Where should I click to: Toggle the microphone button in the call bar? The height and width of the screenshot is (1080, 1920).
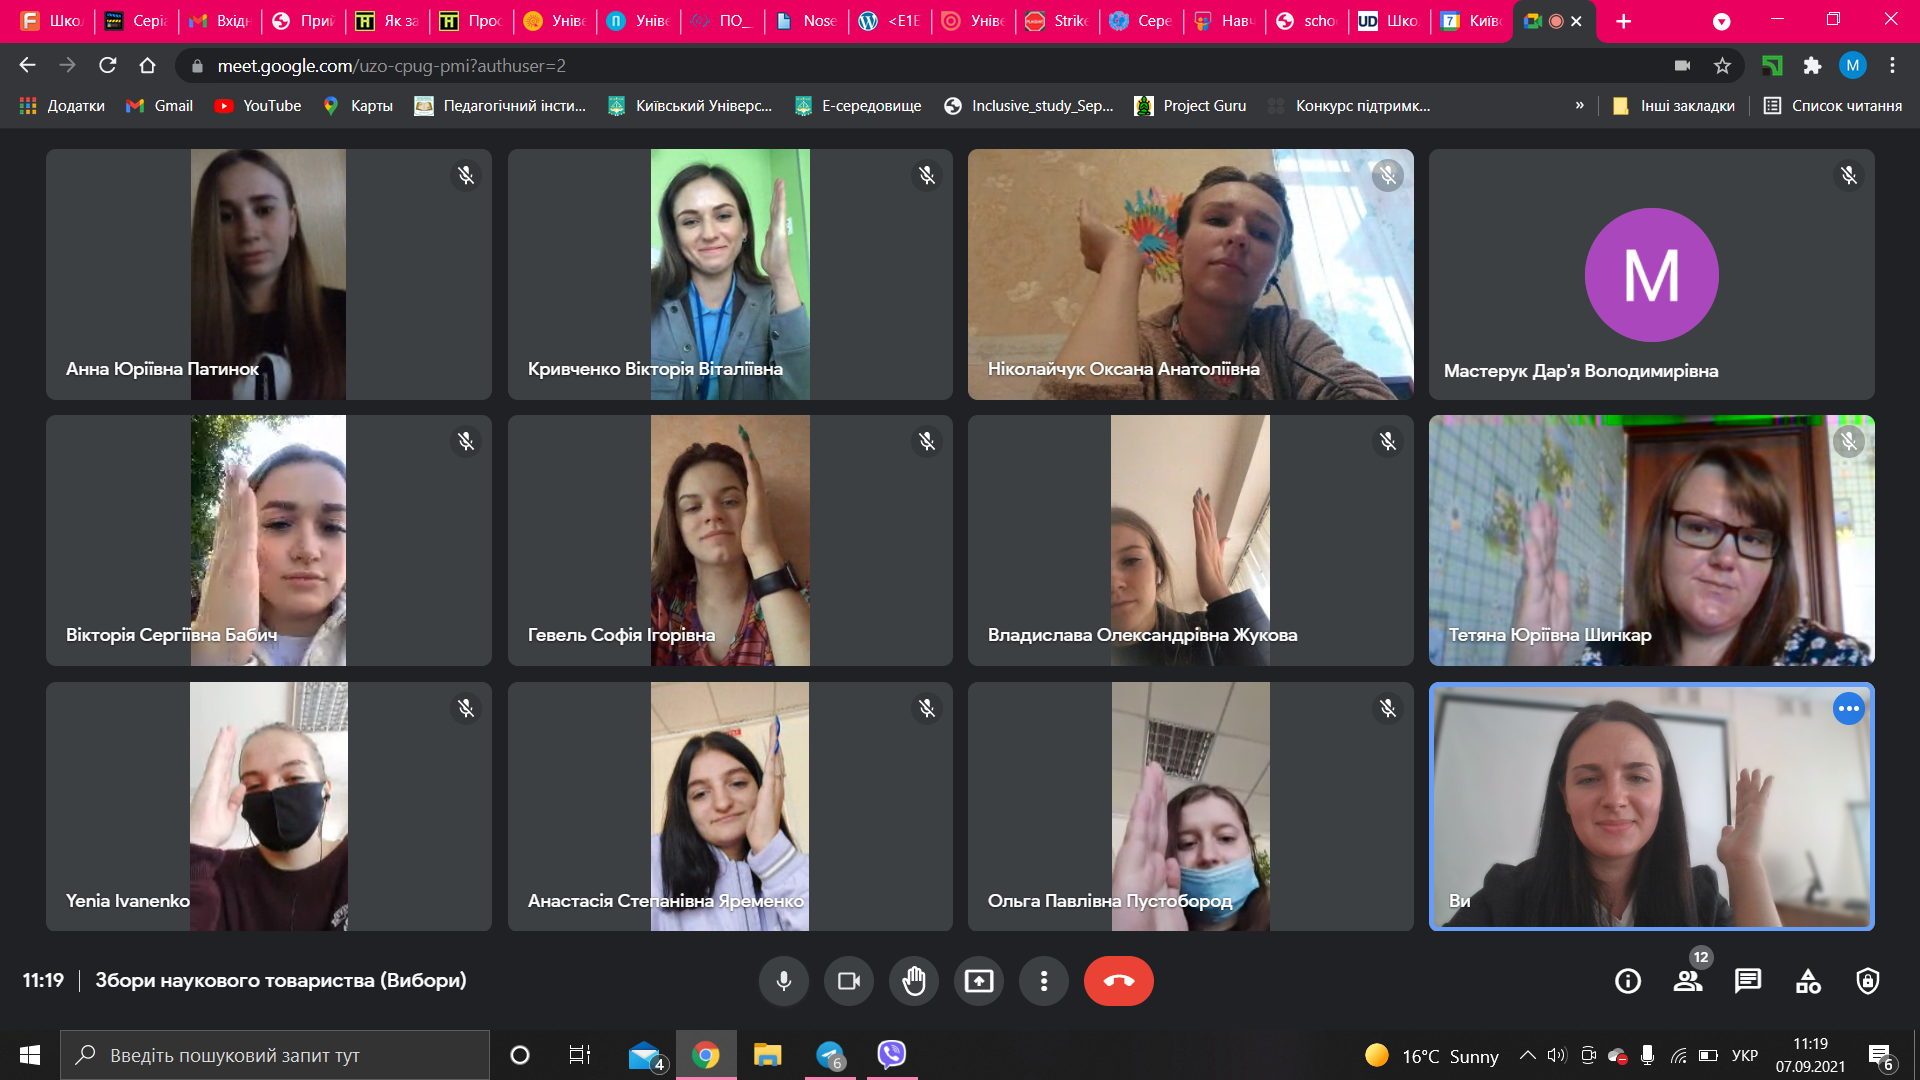(783, 981)
